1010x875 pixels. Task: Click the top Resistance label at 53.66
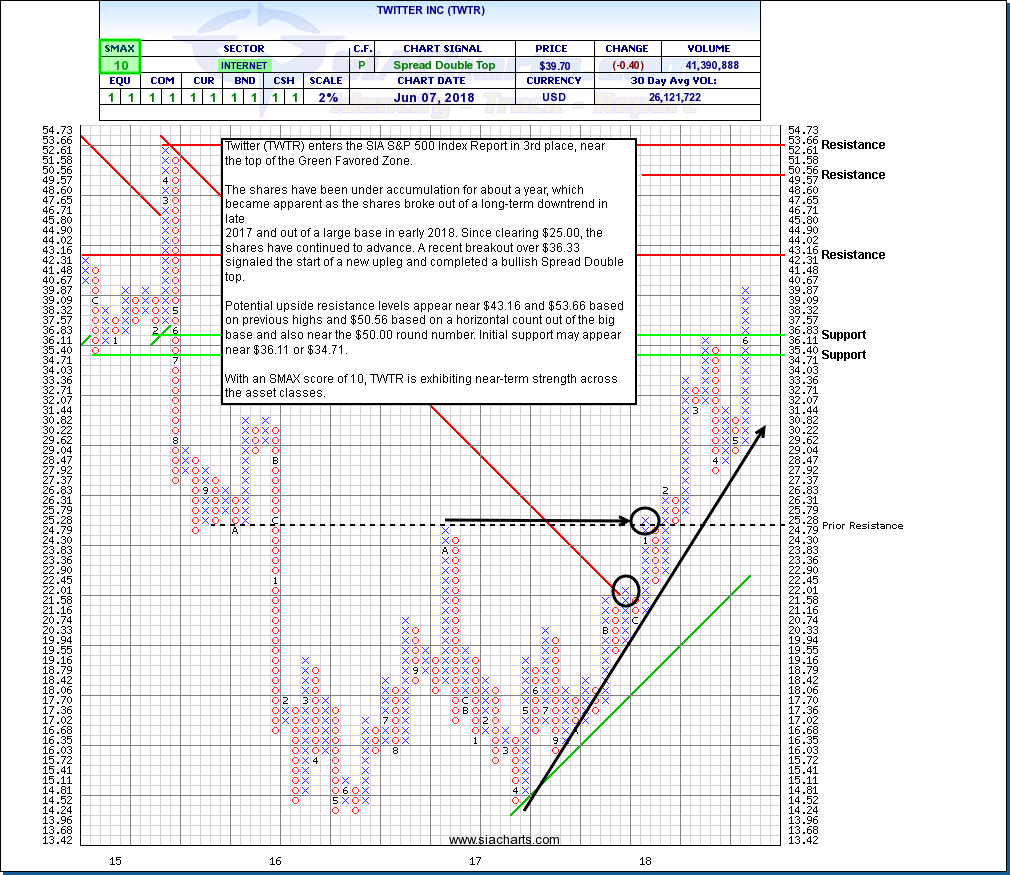(x=853, y=145)
